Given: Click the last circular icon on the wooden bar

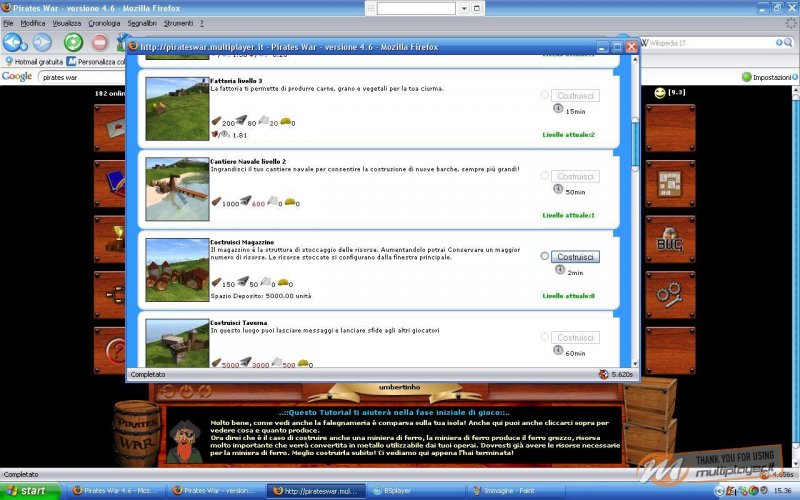Looking at the screenshot, I should 205,391.
